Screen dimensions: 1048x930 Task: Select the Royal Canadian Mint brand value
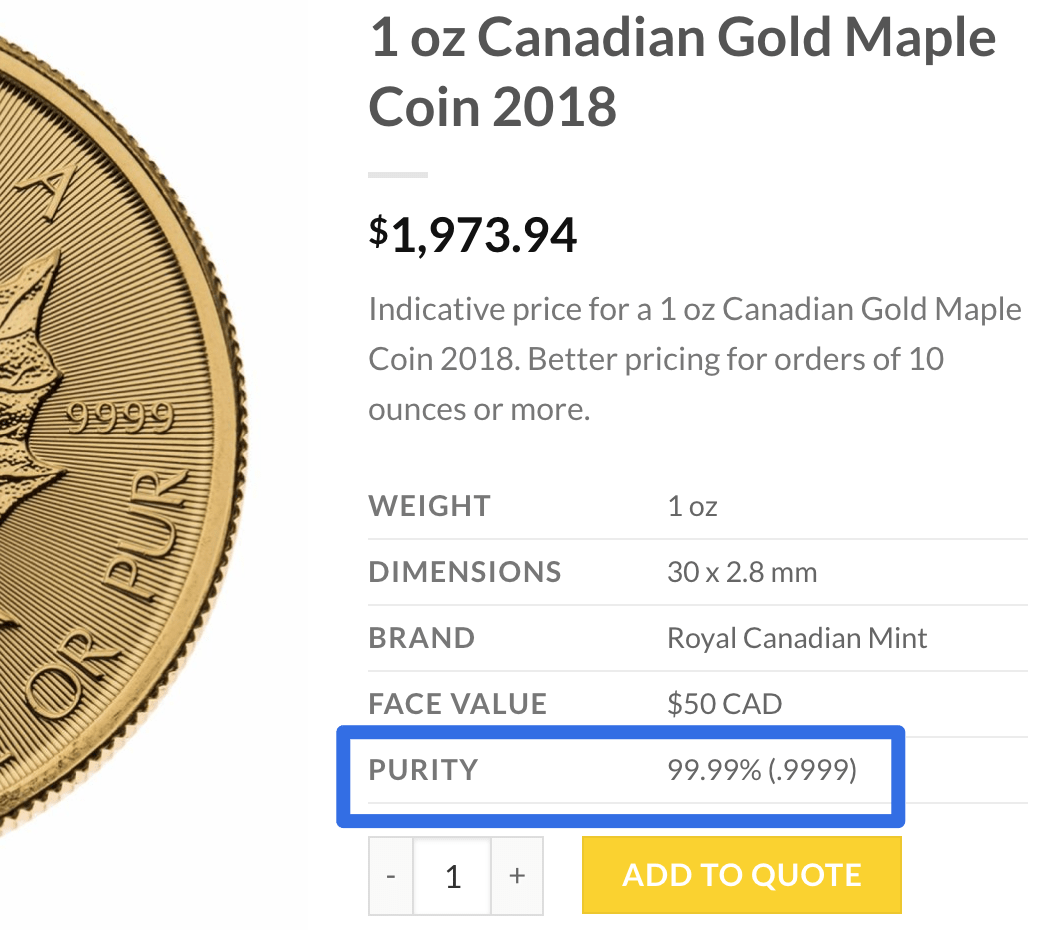[794, 637]
